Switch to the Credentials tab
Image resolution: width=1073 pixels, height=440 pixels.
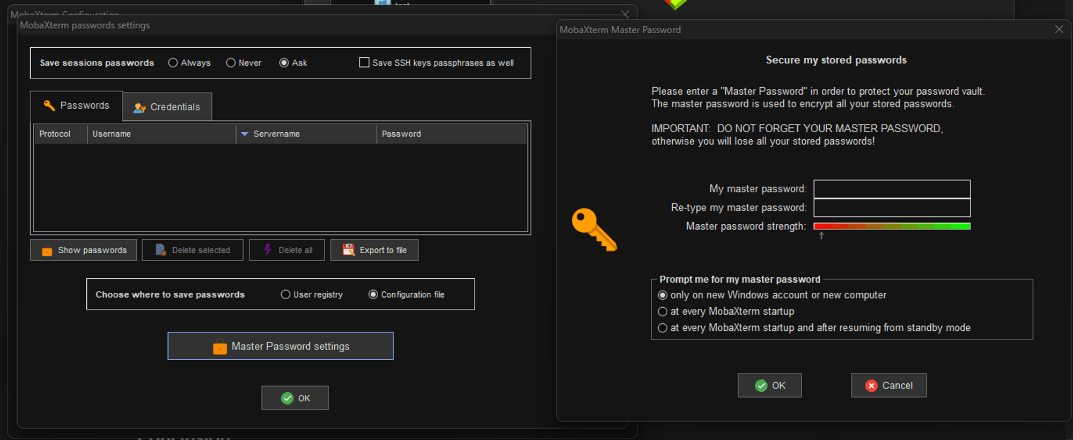(167, 107)
